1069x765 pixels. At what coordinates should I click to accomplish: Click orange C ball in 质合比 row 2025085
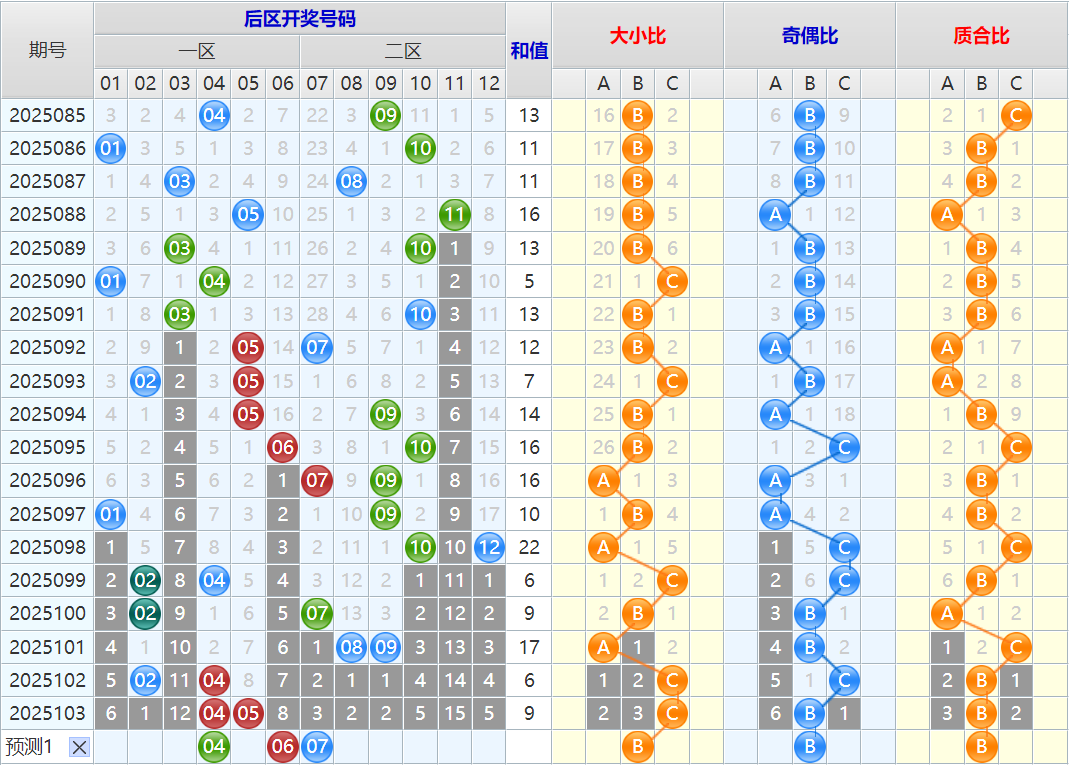coord(1016,115)
